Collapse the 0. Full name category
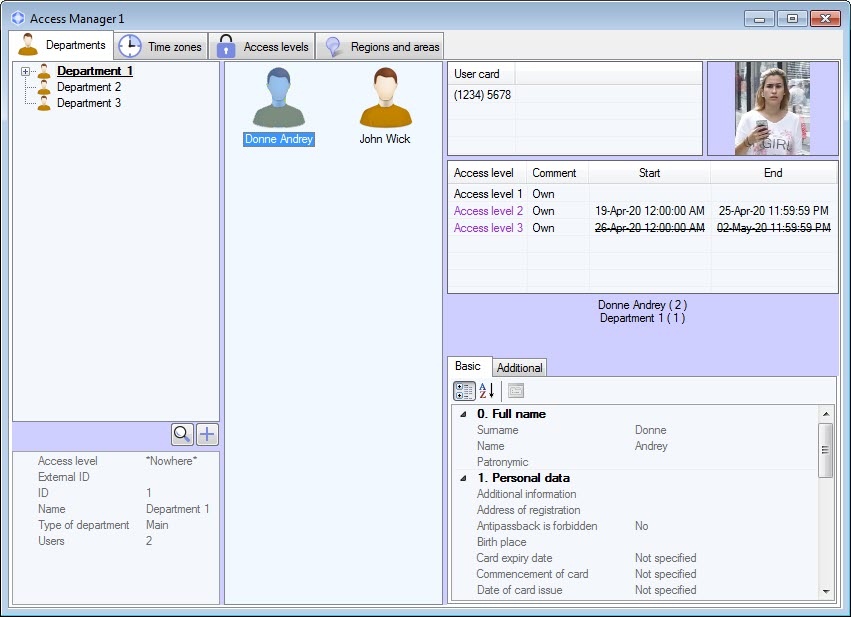 click(x=463, y=414)
